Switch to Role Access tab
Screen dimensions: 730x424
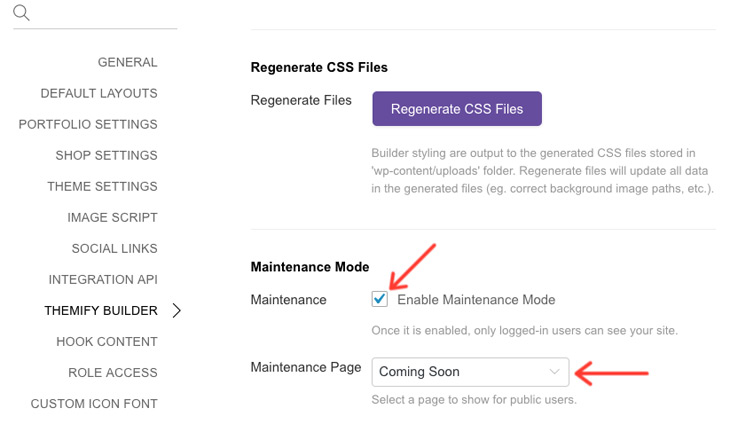(113, 373)
